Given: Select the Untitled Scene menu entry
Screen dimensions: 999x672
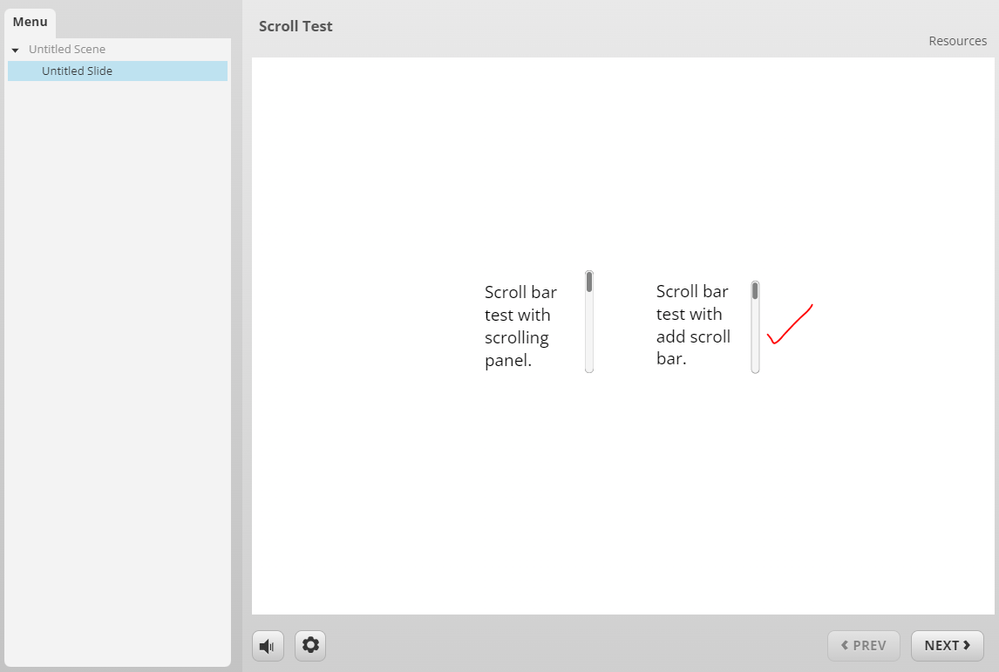Looking at the screenshot, I should tap(67, 49).
